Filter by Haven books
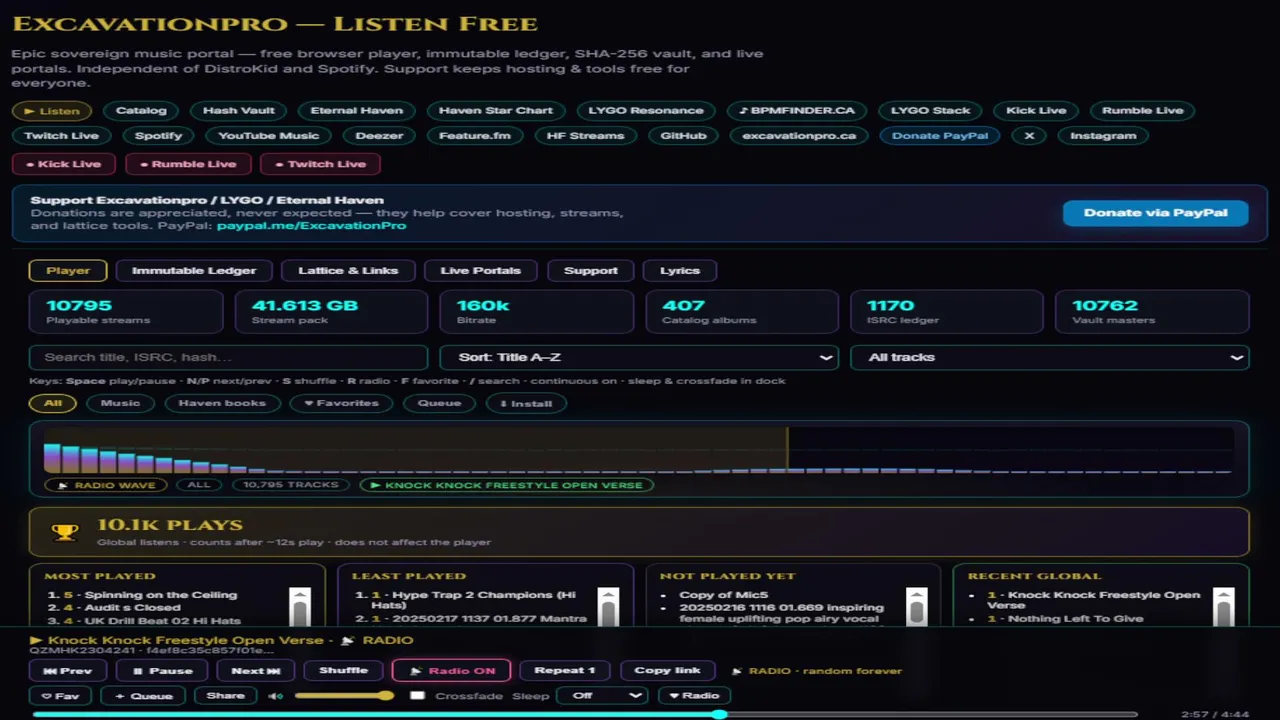Viewport: 1280px width, 720px height. point(222,403)
